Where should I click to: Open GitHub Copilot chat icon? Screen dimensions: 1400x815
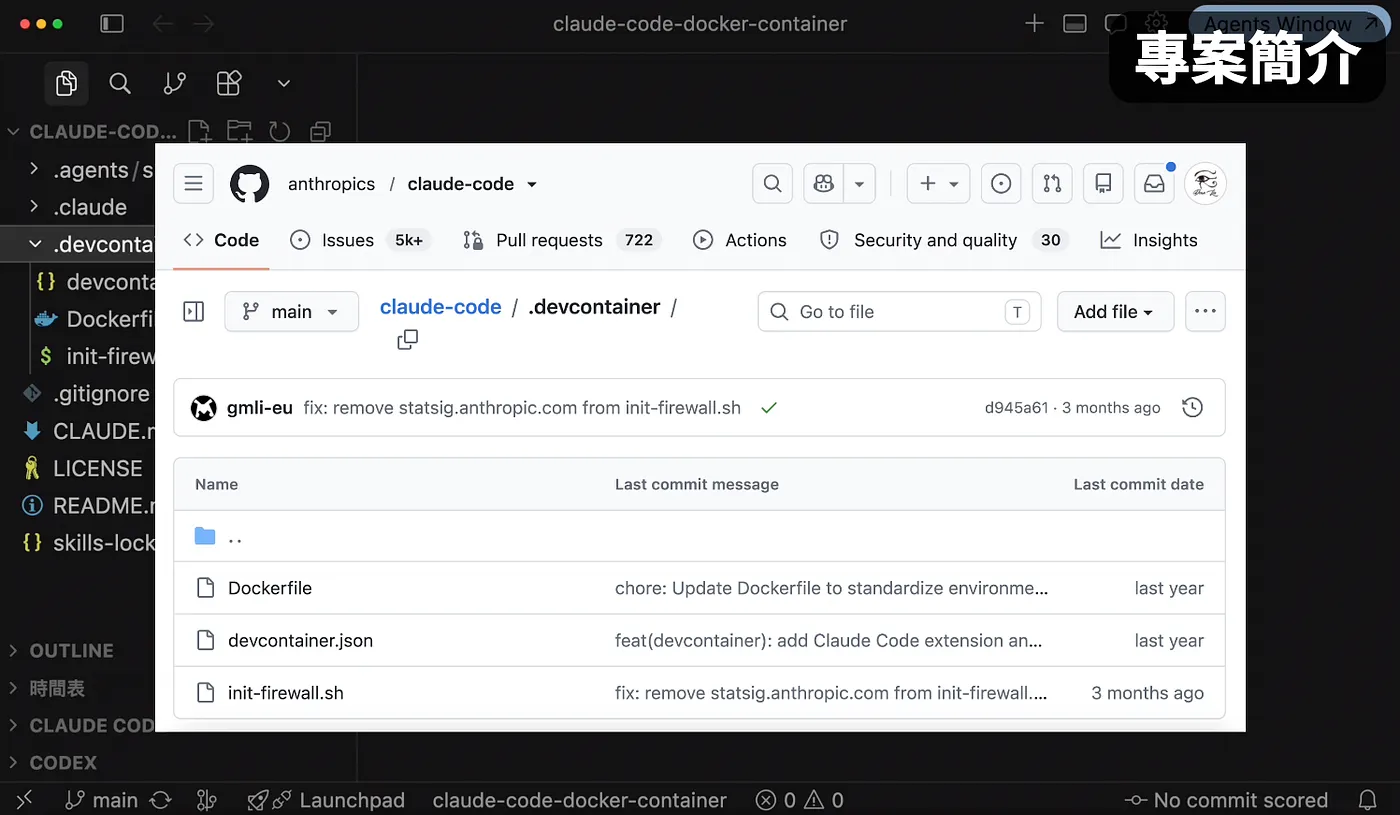pyautogui.click(x=824, y=184)
